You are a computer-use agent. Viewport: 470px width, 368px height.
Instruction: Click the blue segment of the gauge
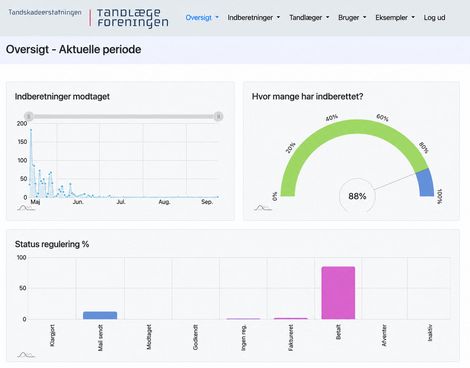pos(426,183)
